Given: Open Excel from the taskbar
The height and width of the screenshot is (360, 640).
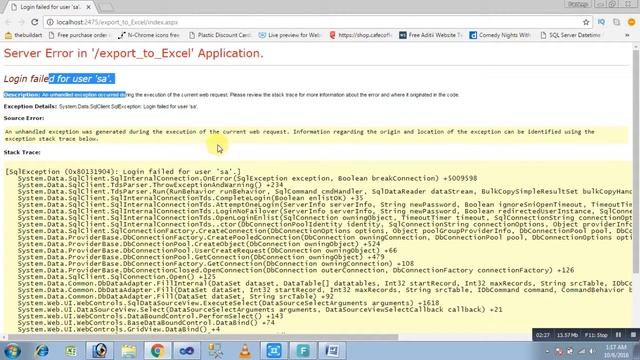Looking at the screenshot, I should tap(71, 351).
